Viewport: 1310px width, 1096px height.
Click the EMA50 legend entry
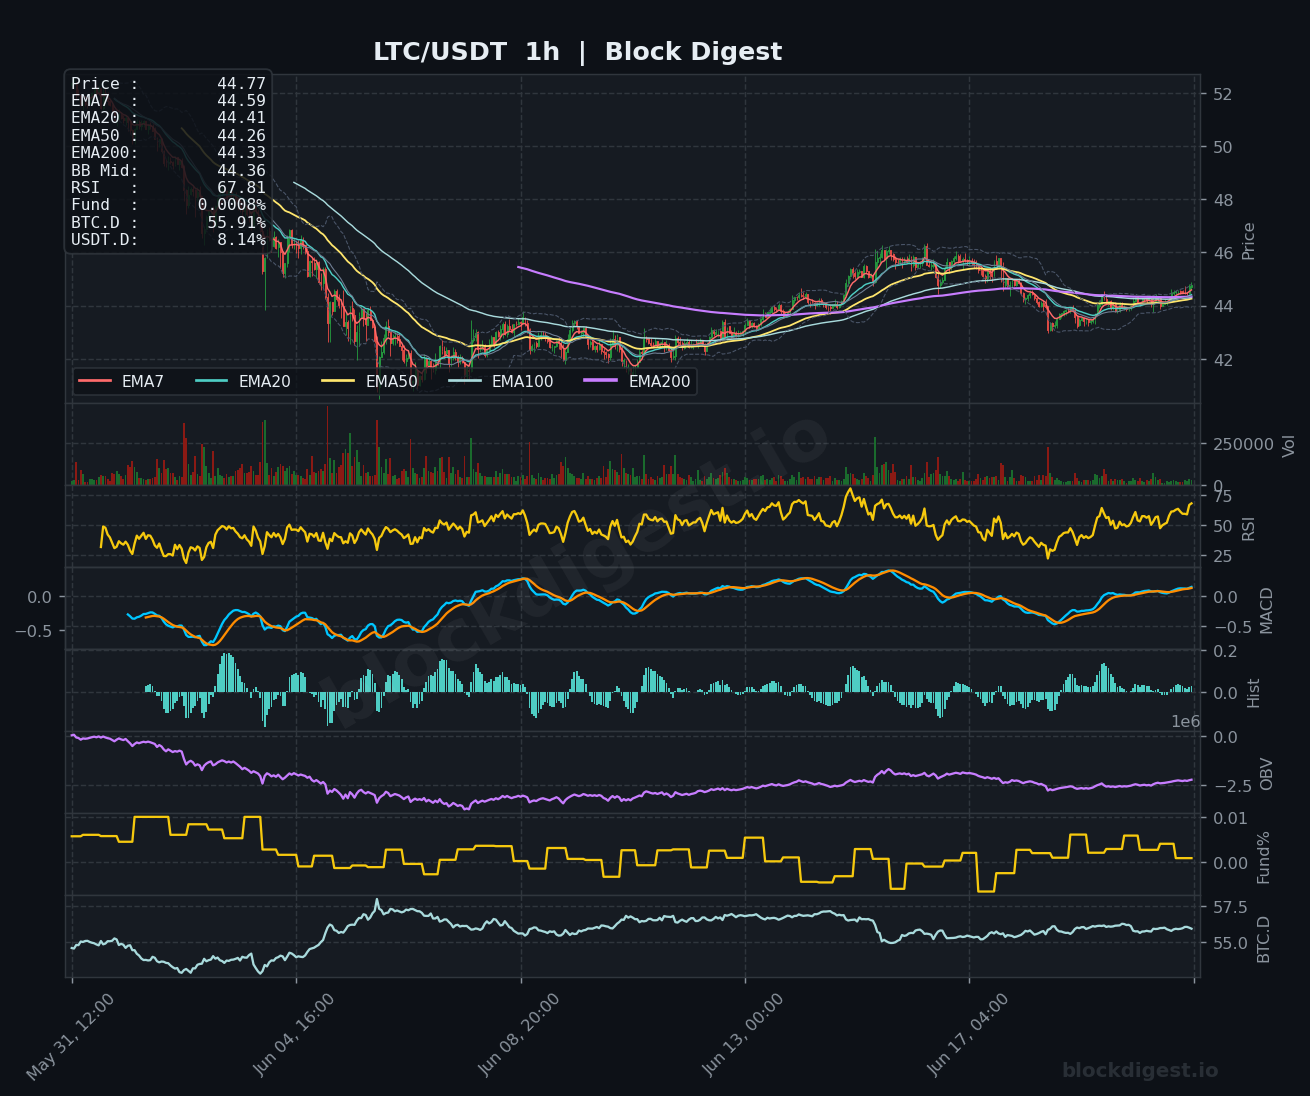[x=370, y=382]
